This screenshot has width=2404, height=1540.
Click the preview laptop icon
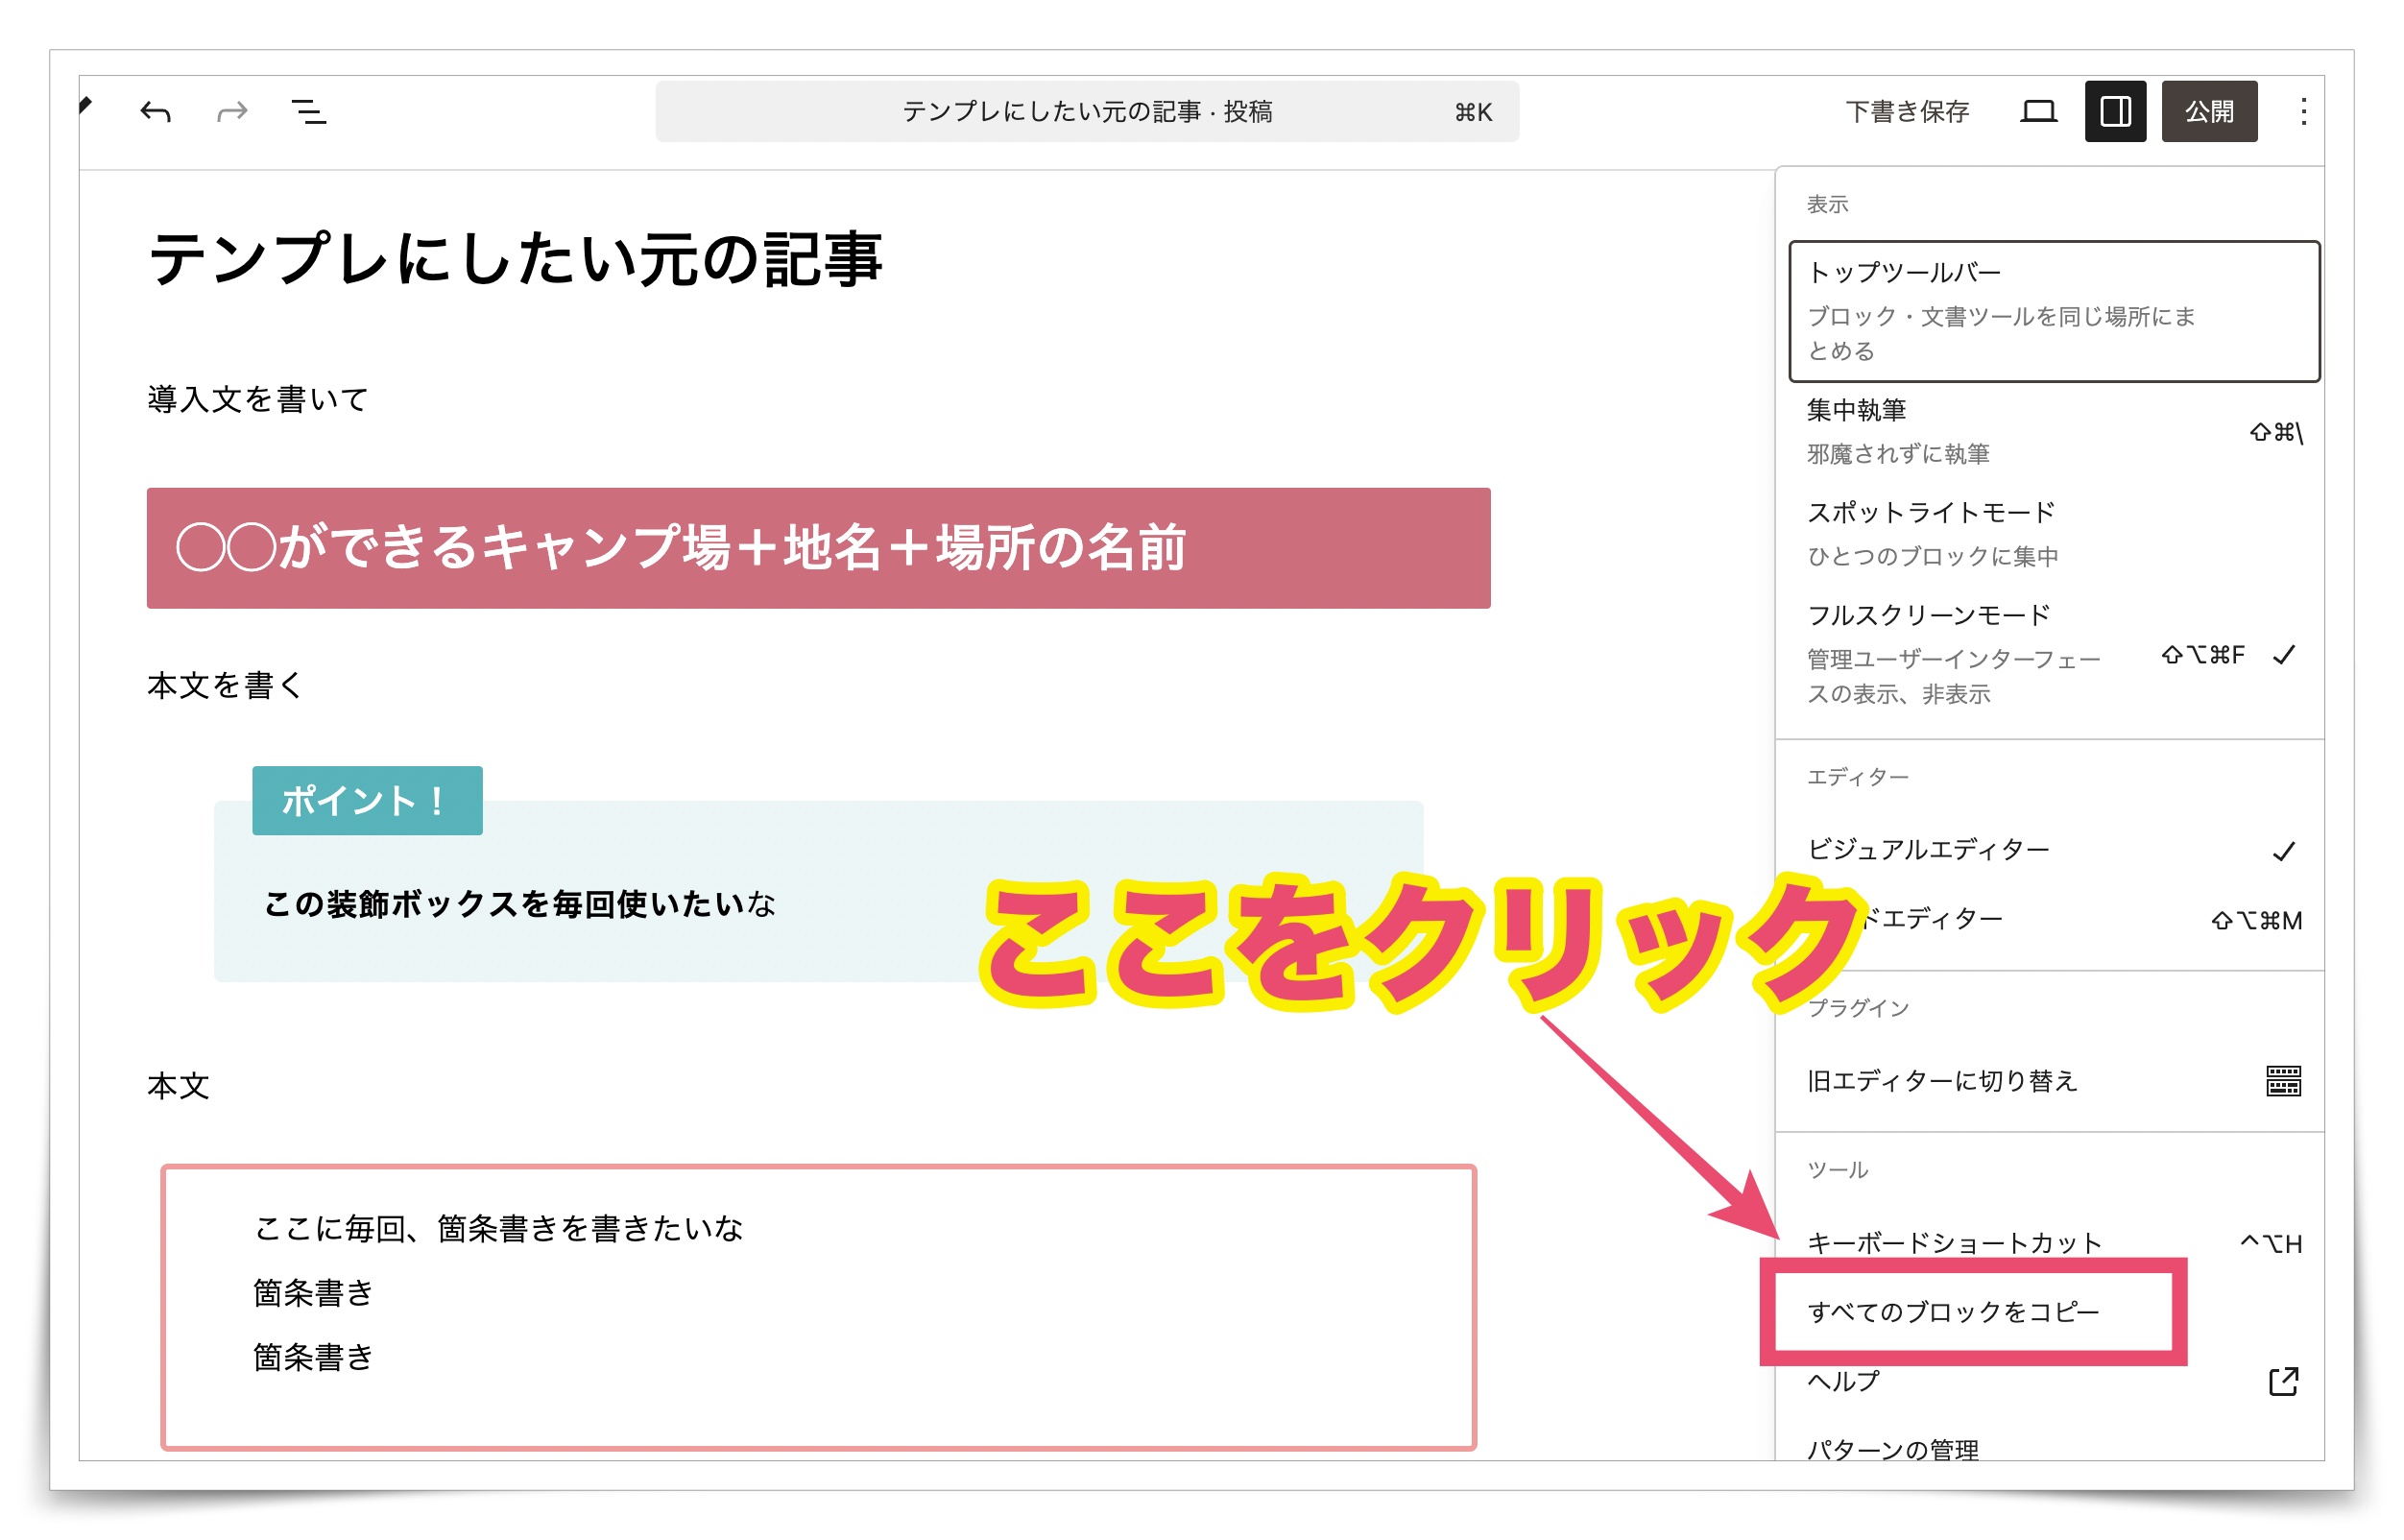[x=2038, y=111]
